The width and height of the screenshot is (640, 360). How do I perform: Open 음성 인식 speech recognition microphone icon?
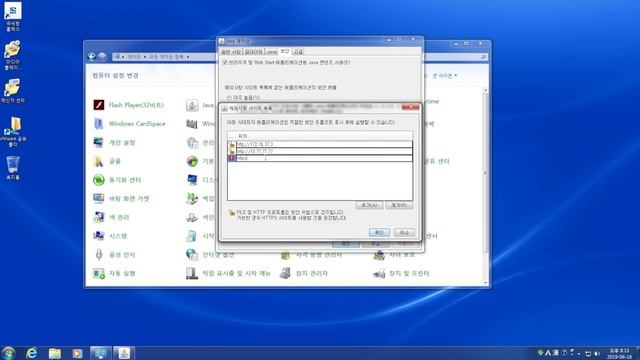coord(99,255)
